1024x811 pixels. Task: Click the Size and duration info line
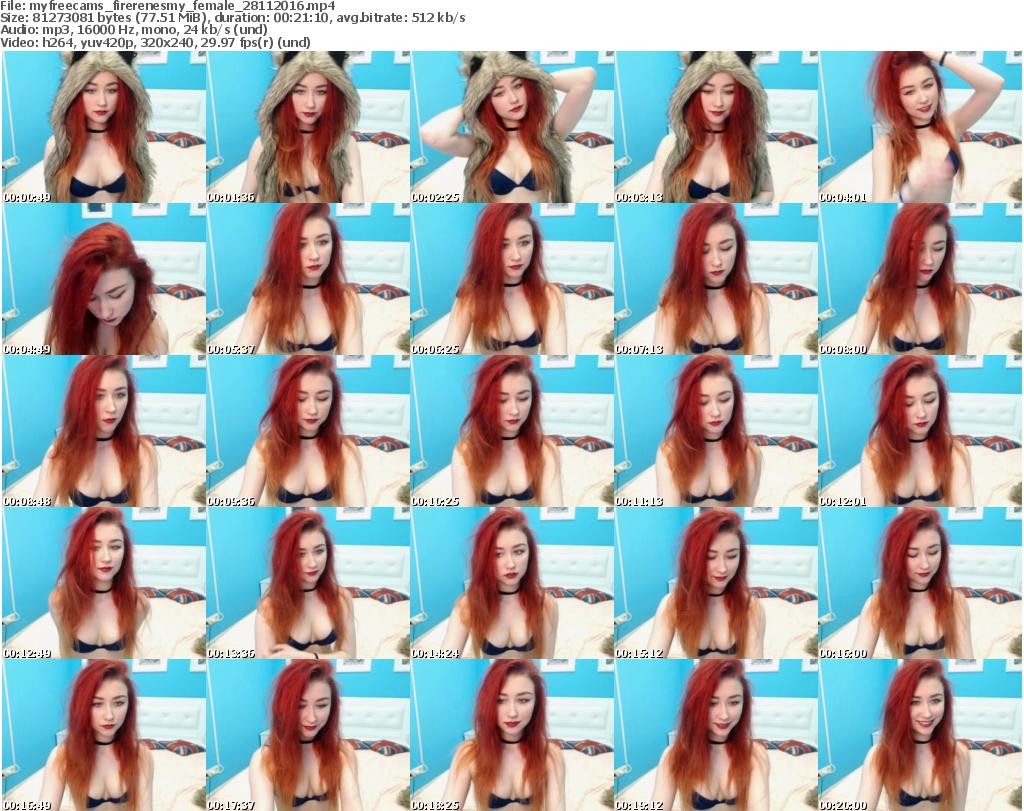click(x=232, y=18)
